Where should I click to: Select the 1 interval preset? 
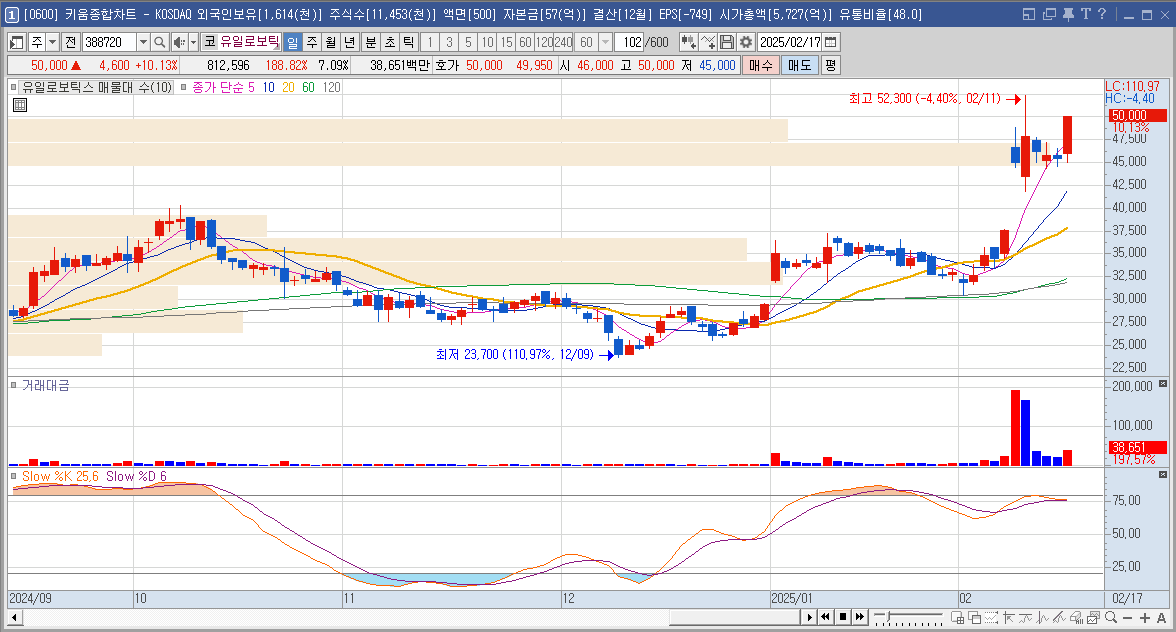tap(430, 43)
